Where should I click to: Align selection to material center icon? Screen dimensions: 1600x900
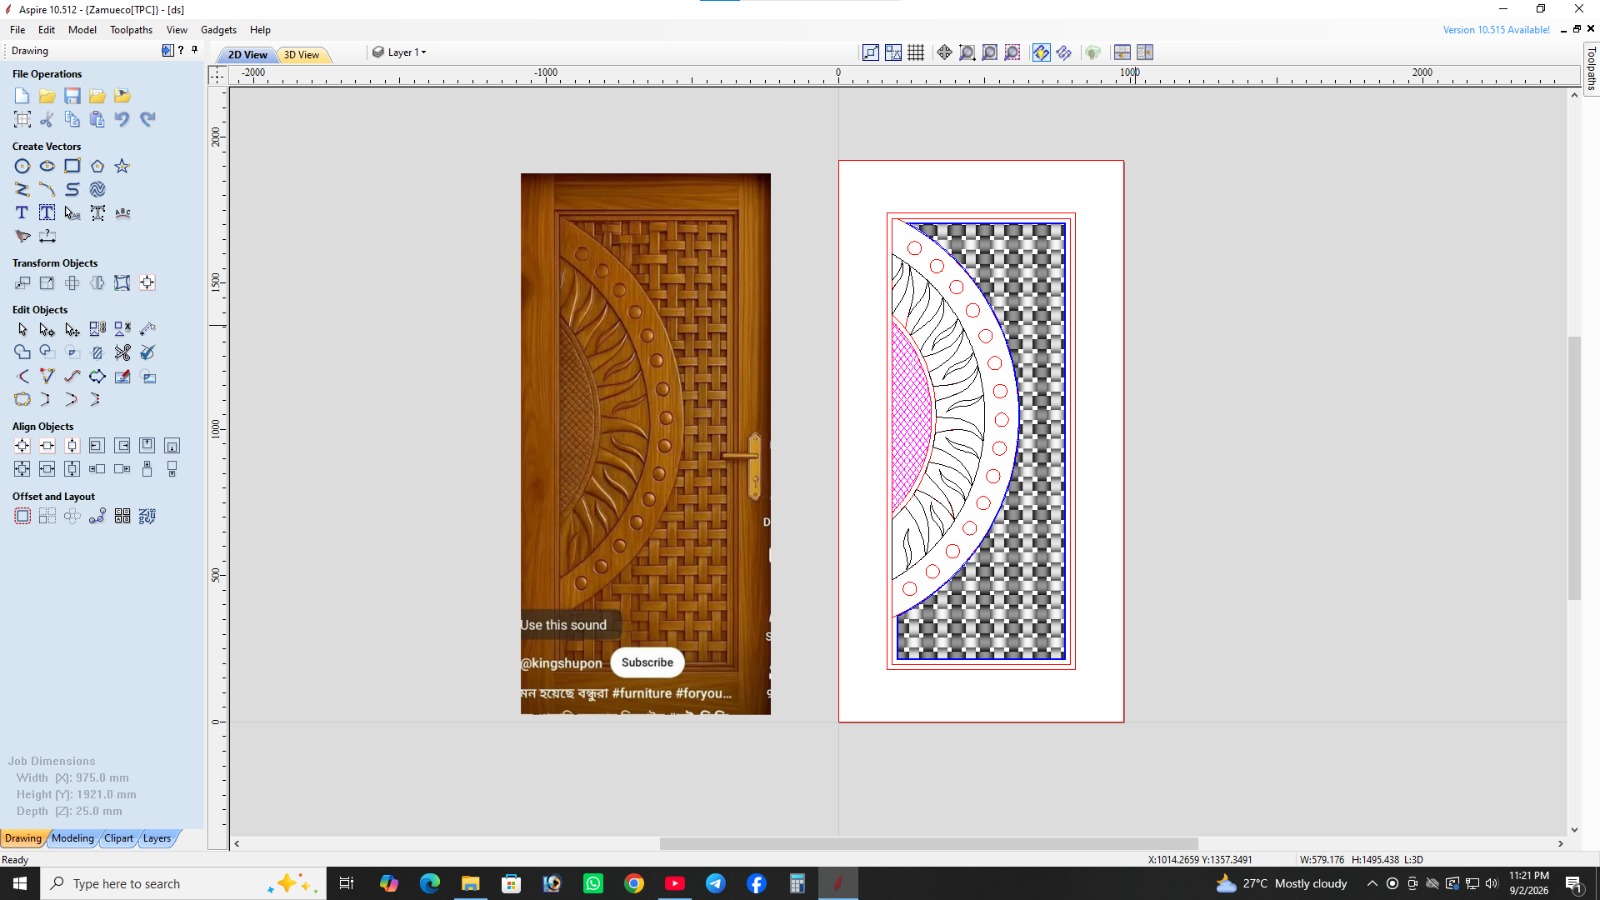tap(22, 446)
